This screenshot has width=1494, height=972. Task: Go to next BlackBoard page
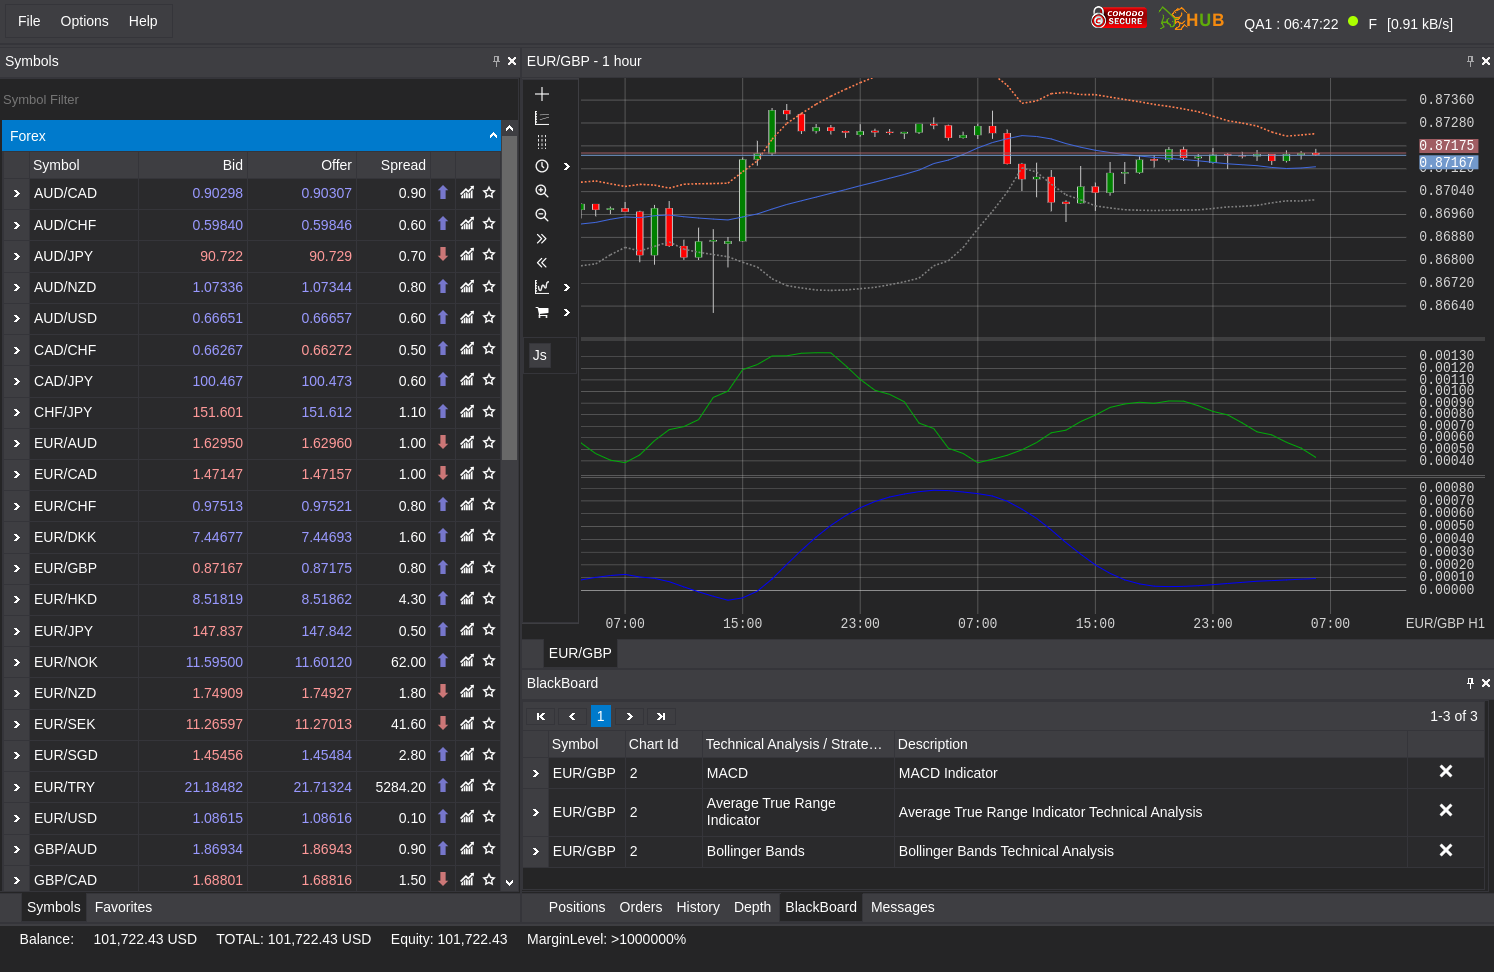click(629, 716)
